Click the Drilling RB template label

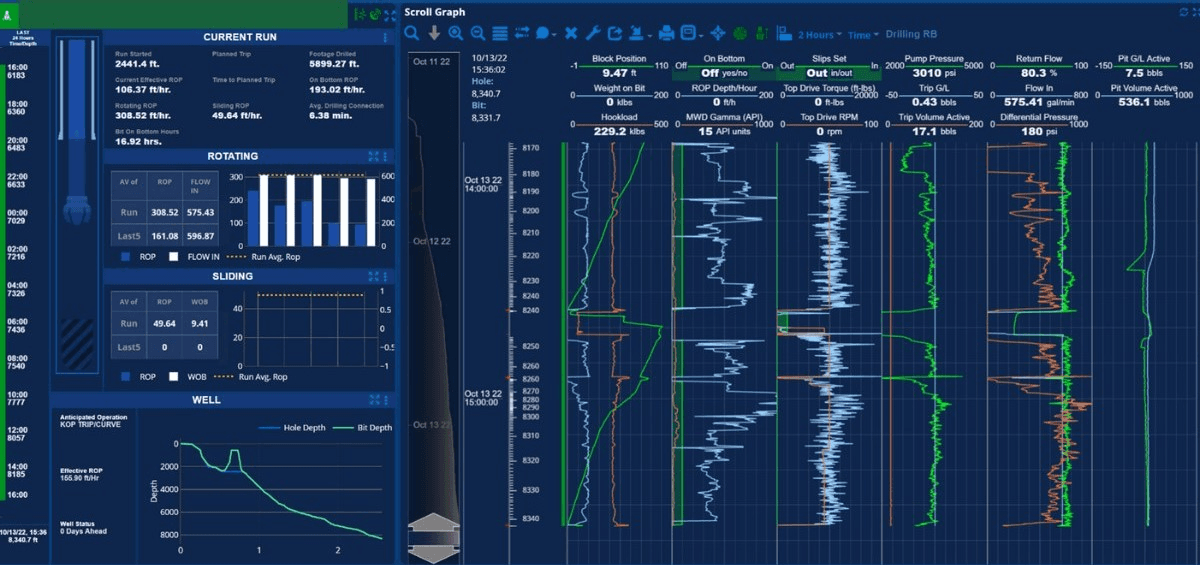tap(911, 35)
